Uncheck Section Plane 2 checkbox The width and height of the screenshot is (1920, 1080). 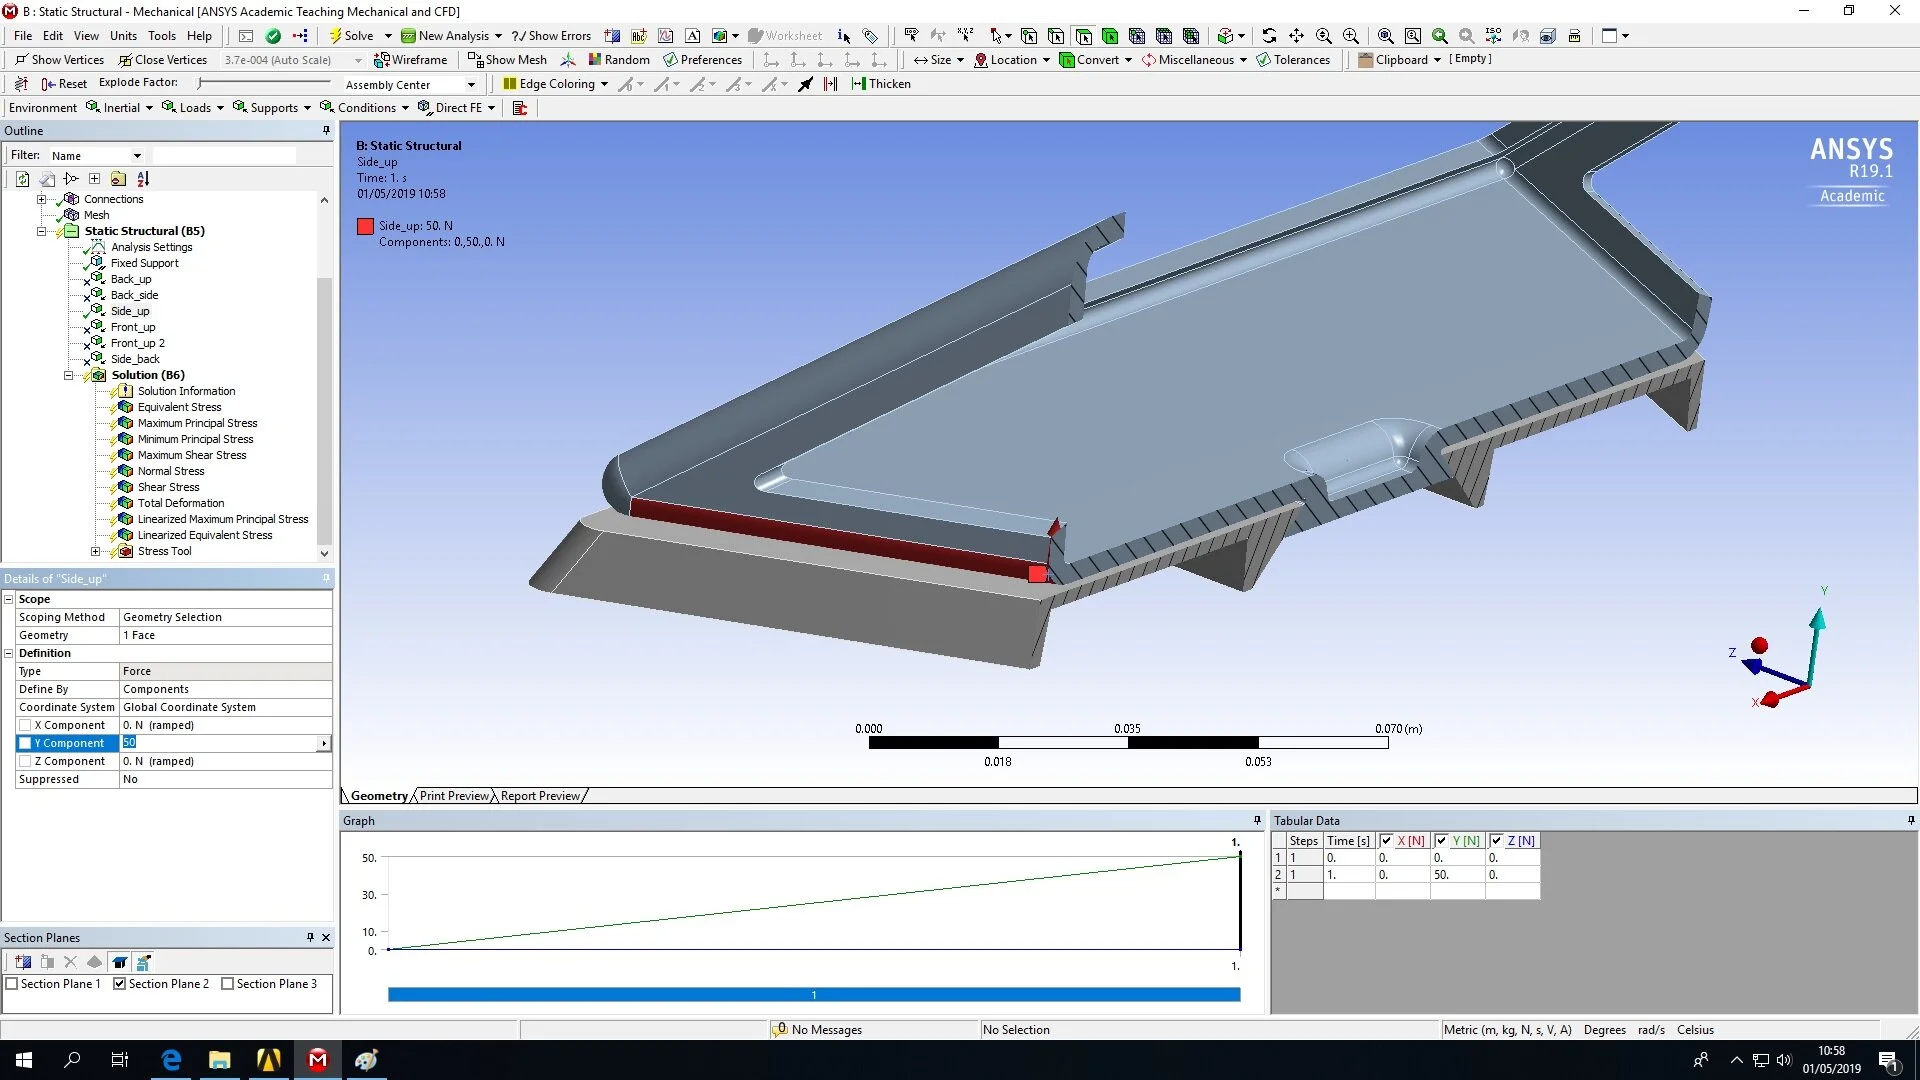(120, 984)
